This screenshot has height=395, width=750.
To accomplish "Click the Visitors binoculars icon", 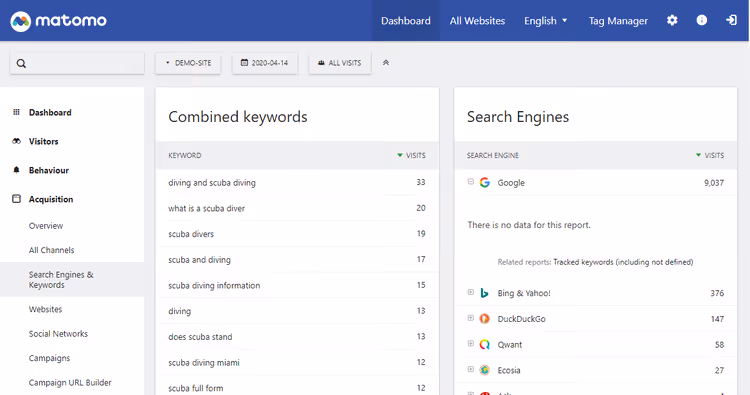I will point(16,141).
